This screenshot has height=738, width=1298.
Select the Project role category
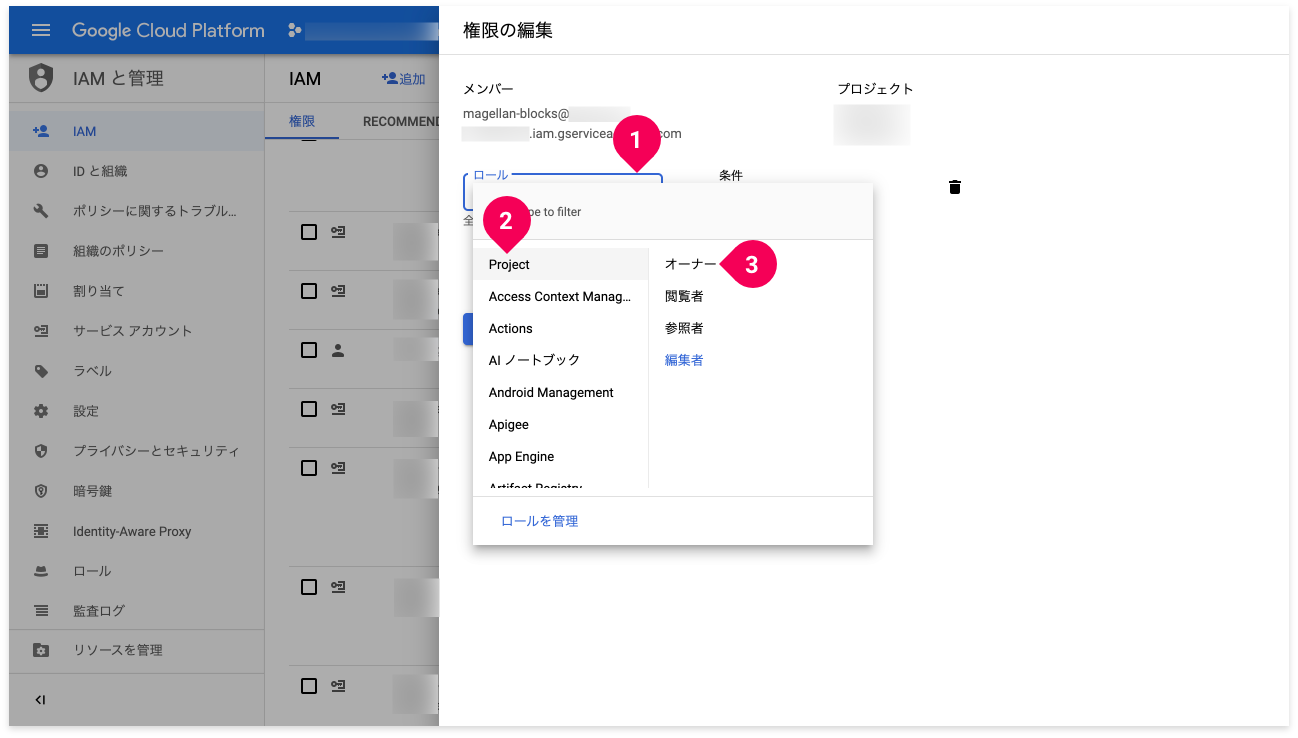click(x=561, y=265)
